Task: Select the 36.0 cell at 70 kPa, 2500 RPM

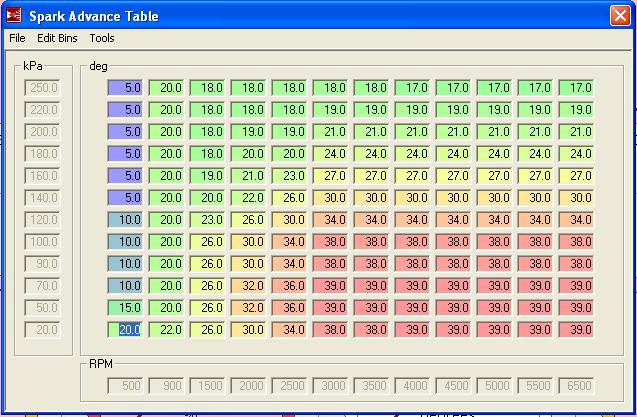Action: [x=290, y=286]
